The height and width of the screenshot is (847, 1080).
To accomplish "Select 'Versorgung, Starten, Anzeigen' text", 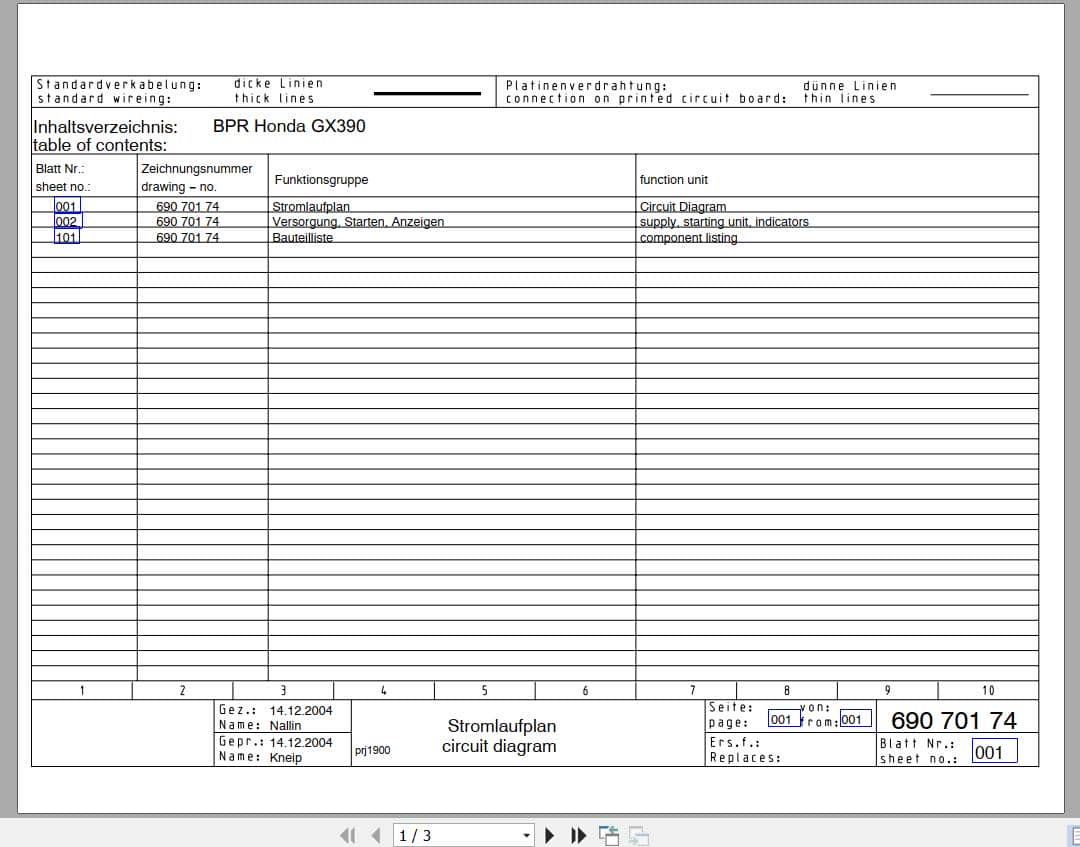I will pyautogui.click(x=357, y=222).
